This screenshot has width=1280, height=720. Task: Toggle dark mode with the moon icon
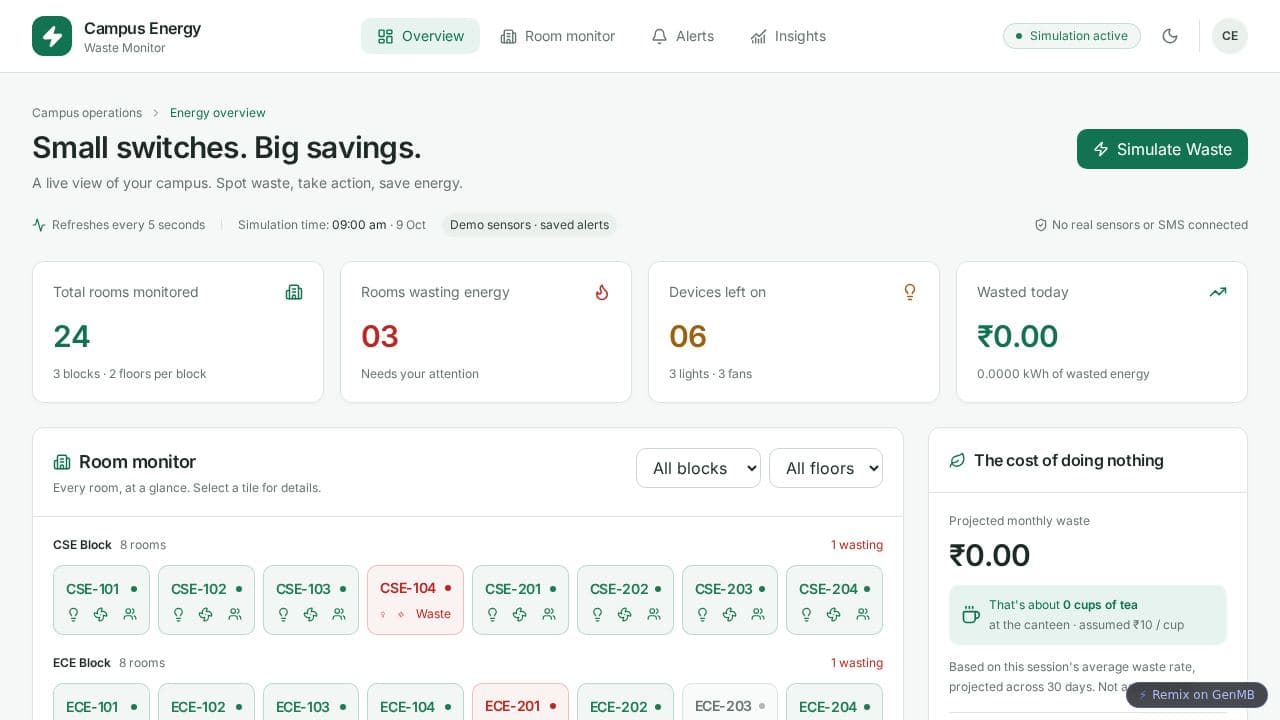1170,36
